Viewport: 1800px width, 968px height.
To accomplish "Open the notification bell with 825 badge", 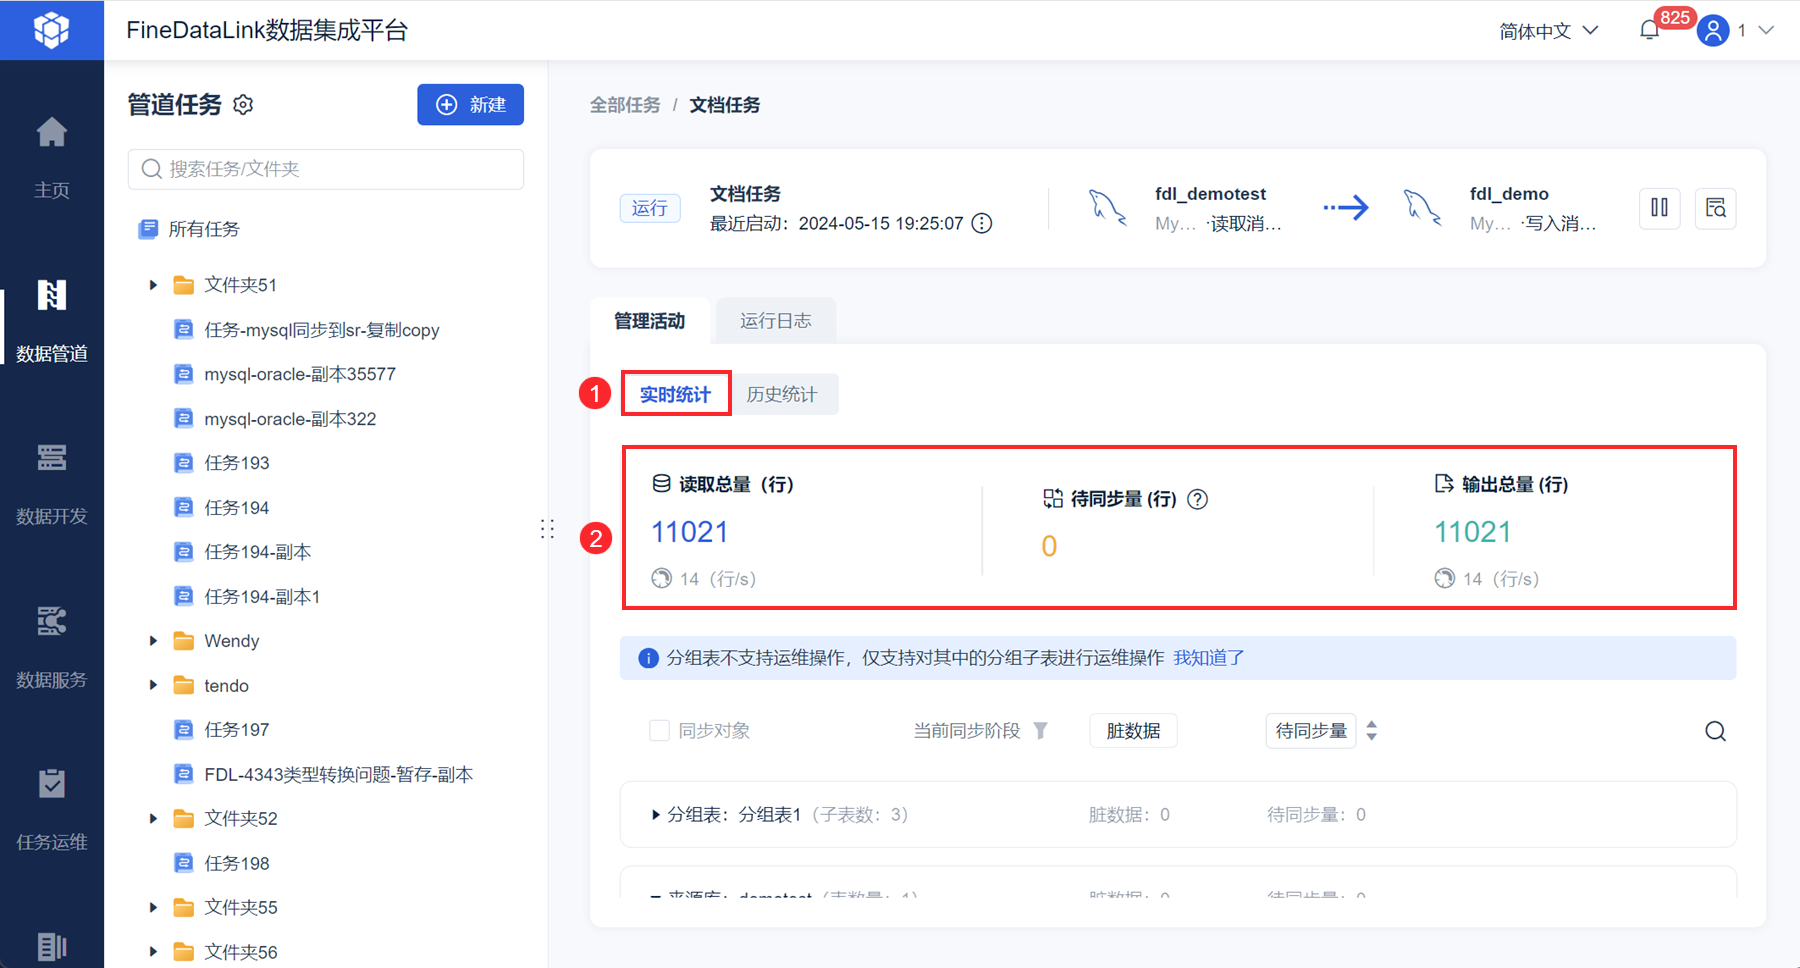I will pyautogui.click(x=1650, y=30).
